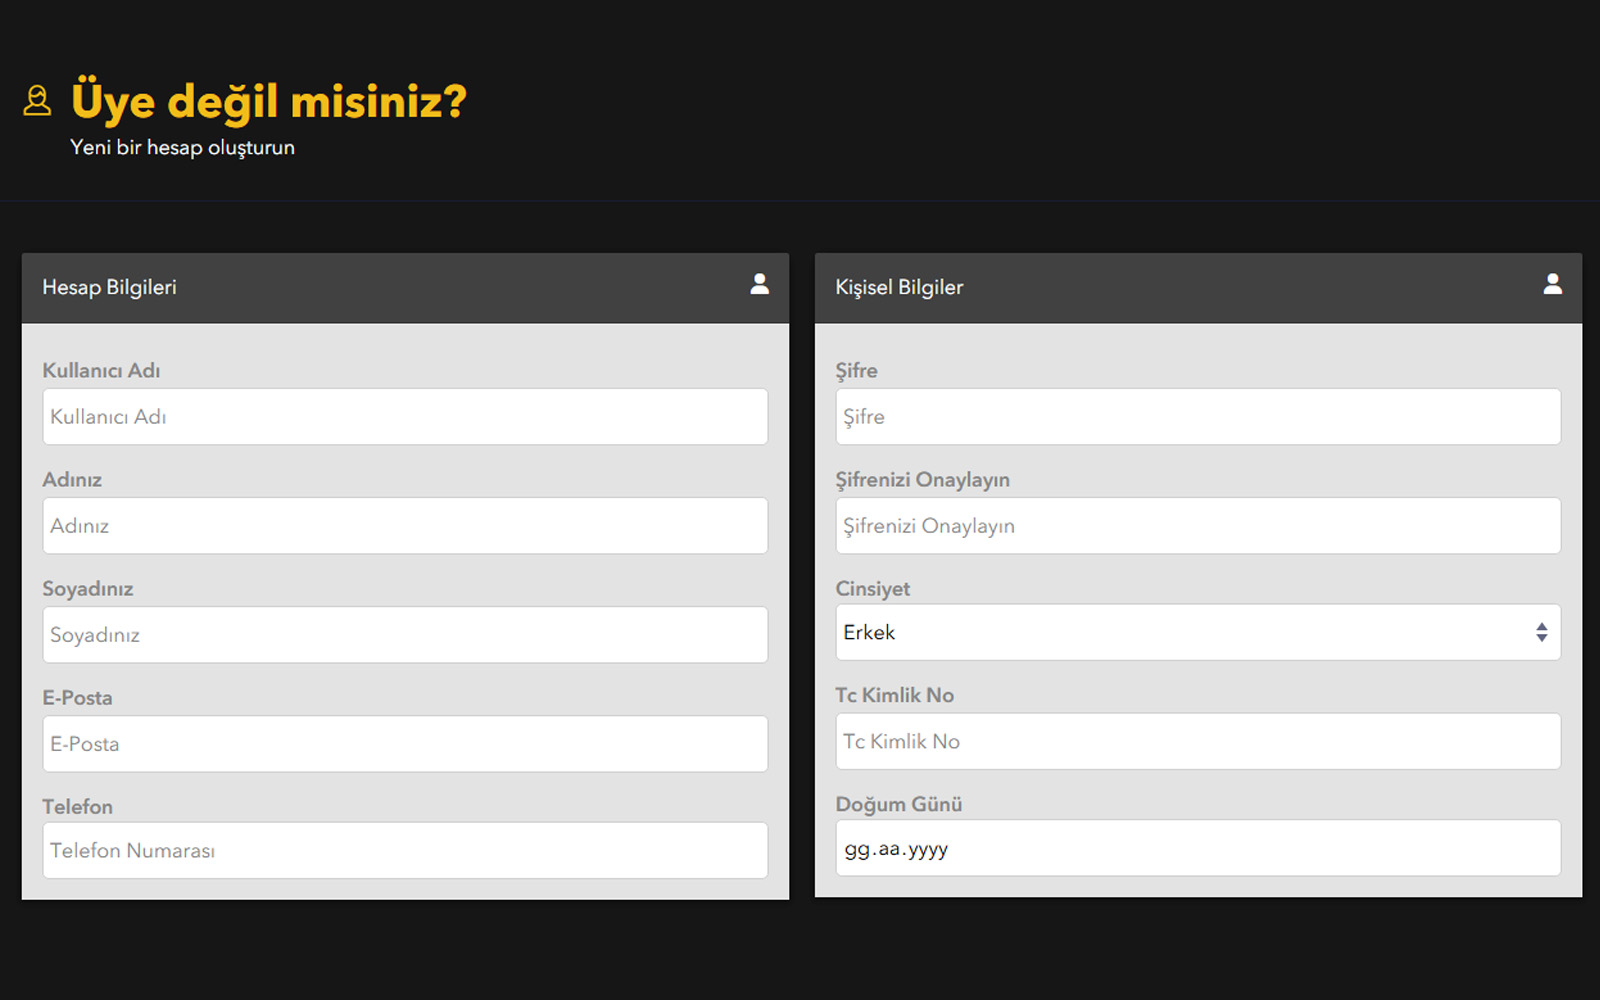Viewport: 1600px width, 1000px height.
Task: Click the gg.aa.yyyy date placeholder
Action: click(x=896, y=847)
